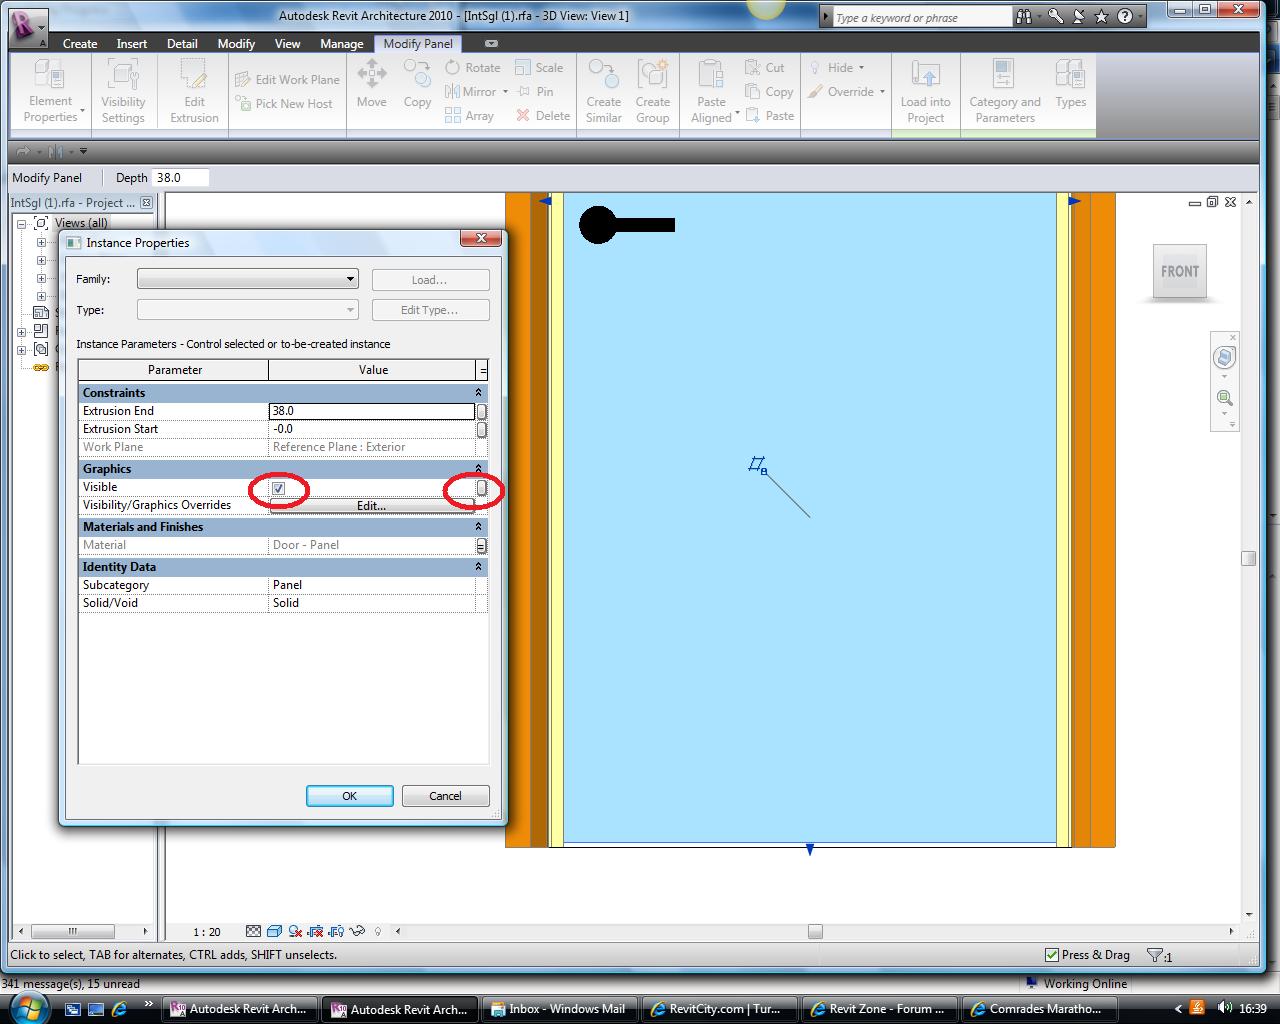This screenshot has width=1280, height=1024.
Task: Click the Favorites star icon
Action: coord(1101,17)
